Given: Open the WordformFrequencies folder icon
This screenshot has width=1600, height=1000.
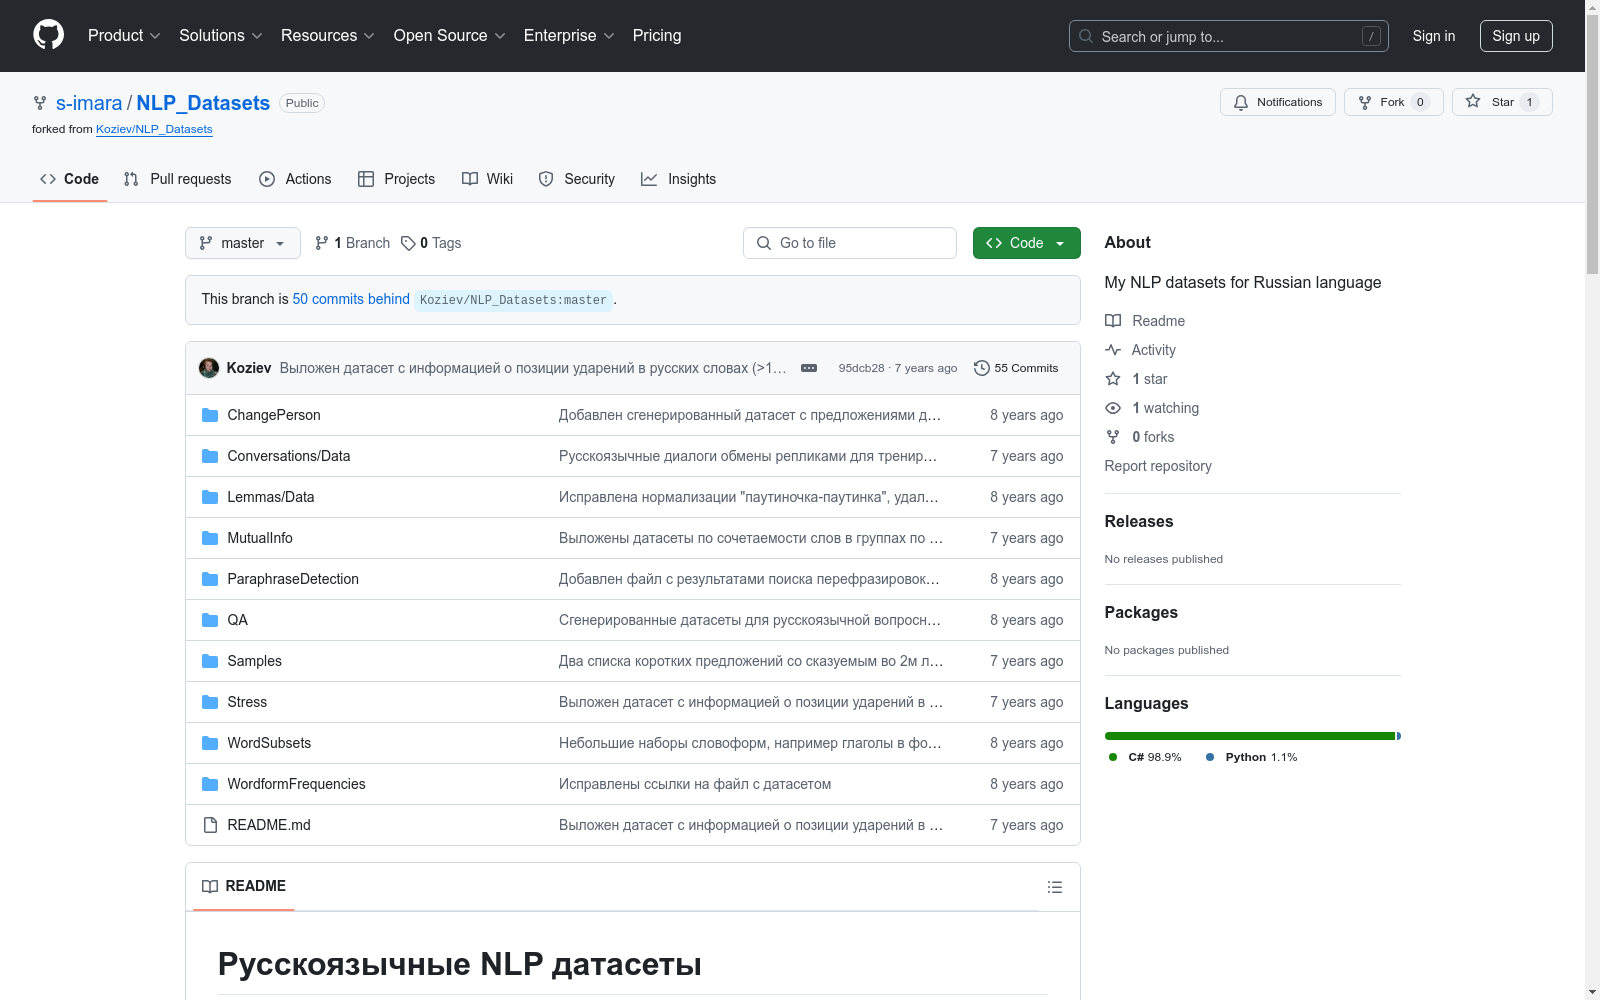Looking at the screenshot, I should click(x=210, y=784).
